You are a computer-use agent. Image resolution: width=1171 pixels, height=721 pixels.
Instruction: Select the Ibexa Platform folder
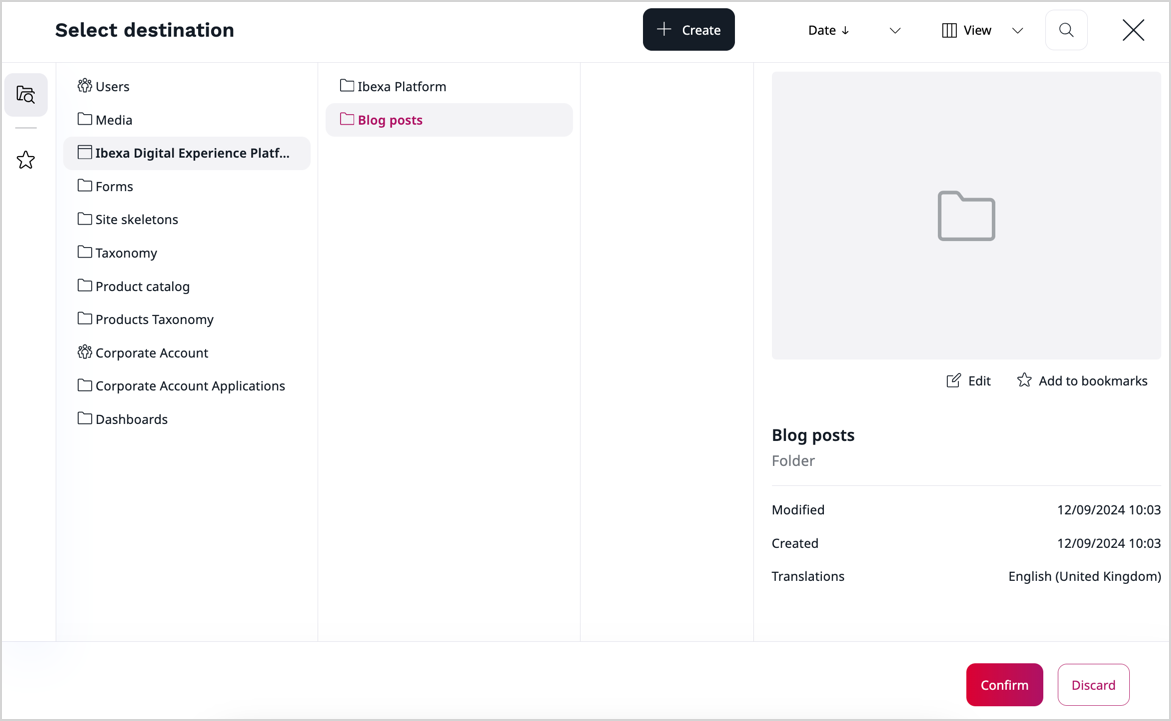(x=401, y=87)
